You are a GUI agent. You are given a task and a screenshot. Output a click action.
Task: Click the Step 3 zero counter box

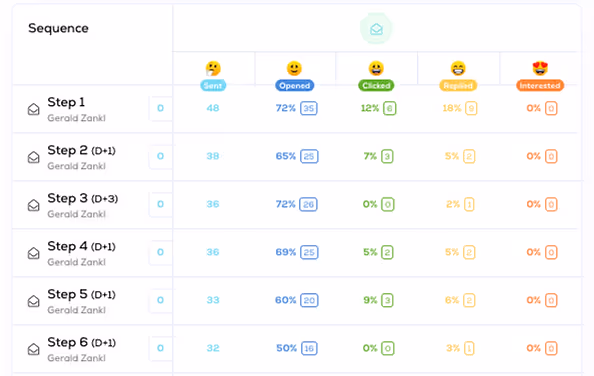click(161, 204)
